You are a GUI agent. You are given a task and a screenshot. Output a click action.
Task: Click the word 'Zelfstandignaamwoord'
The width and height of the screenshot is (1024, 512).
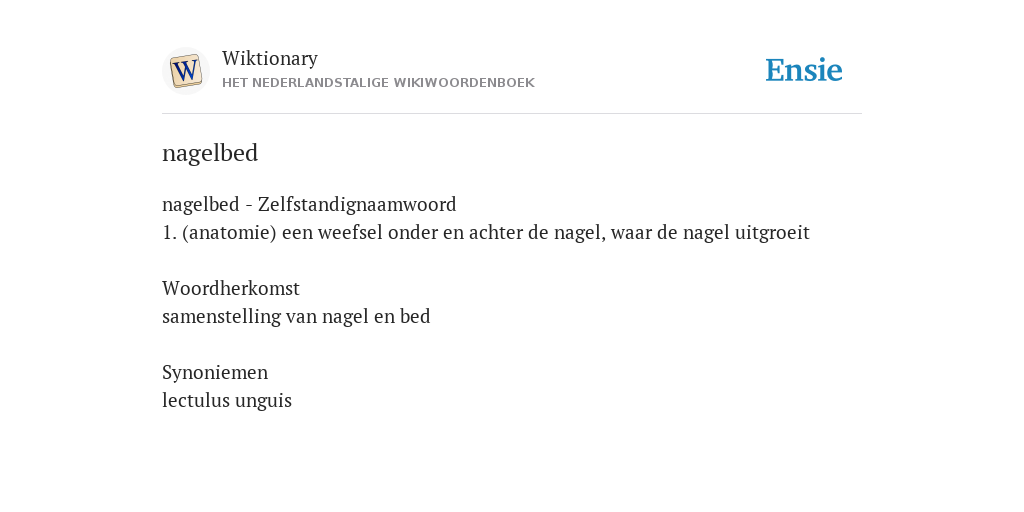(357, 204)
